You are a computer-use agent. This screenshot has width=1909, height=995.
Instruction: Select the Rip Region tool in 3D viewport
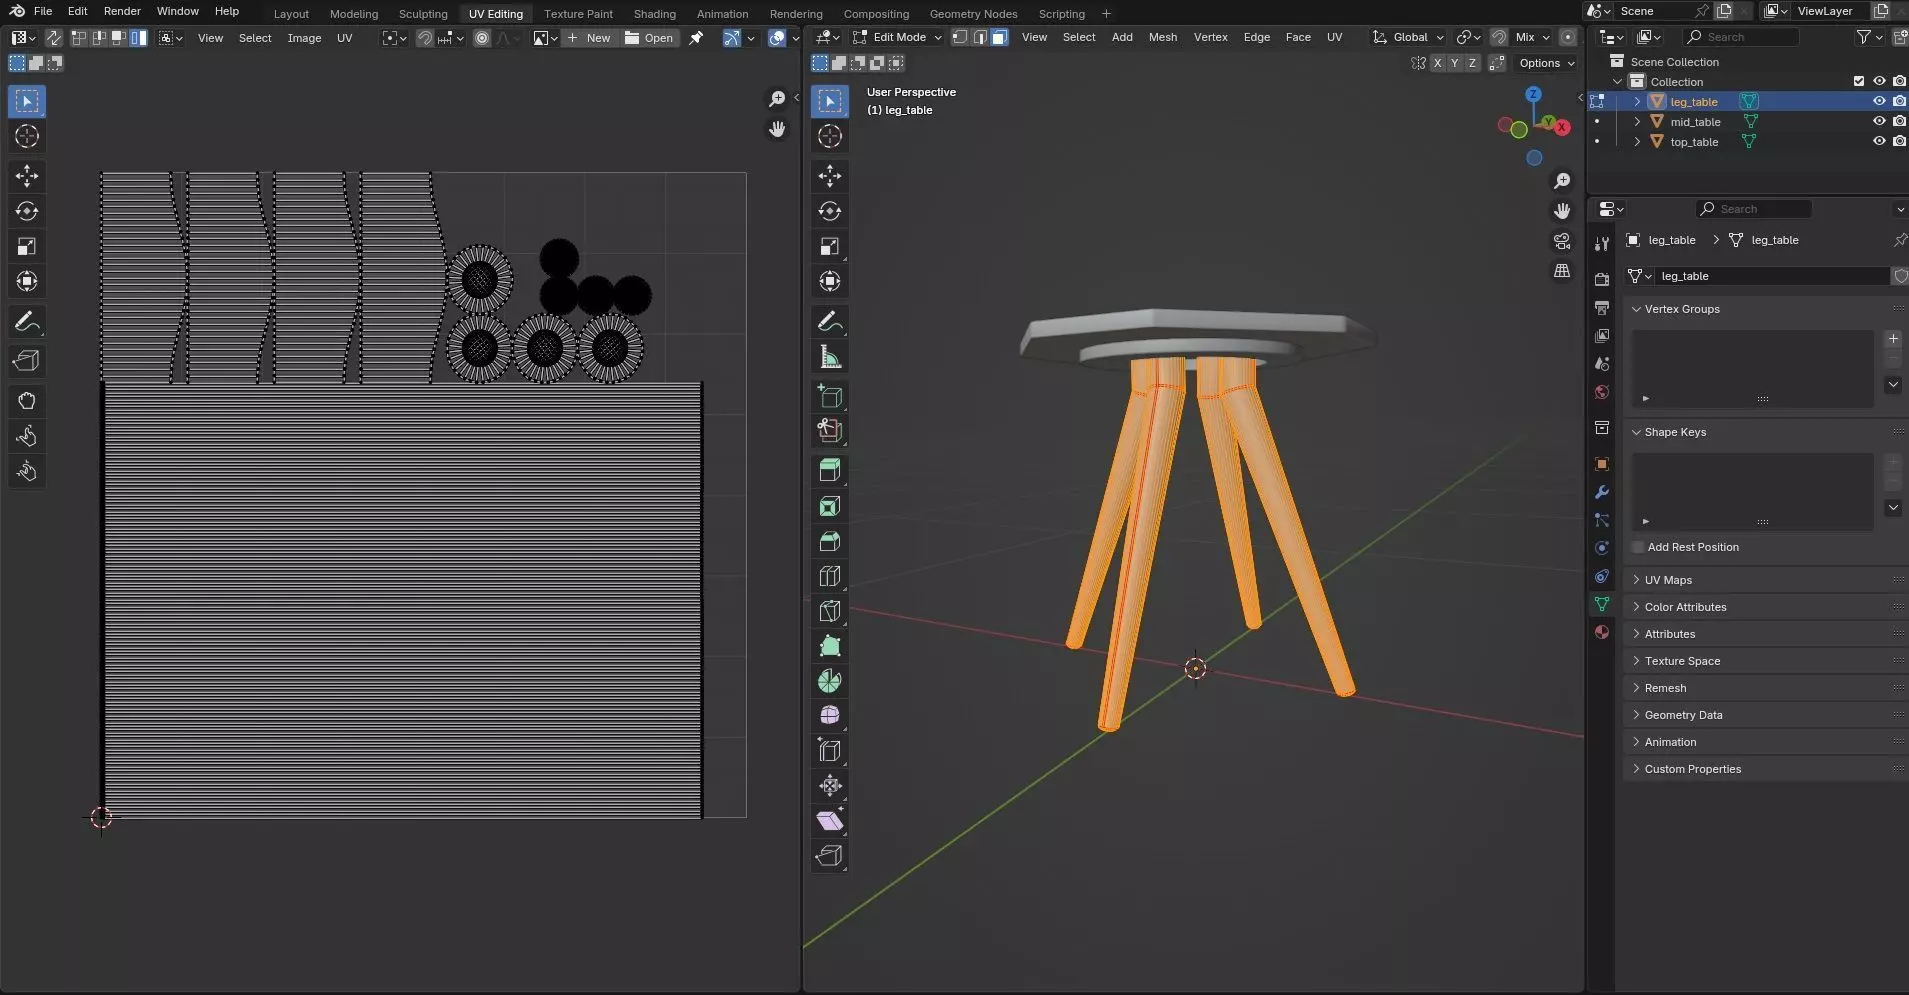pyautogui.click(x=830, y=856)
